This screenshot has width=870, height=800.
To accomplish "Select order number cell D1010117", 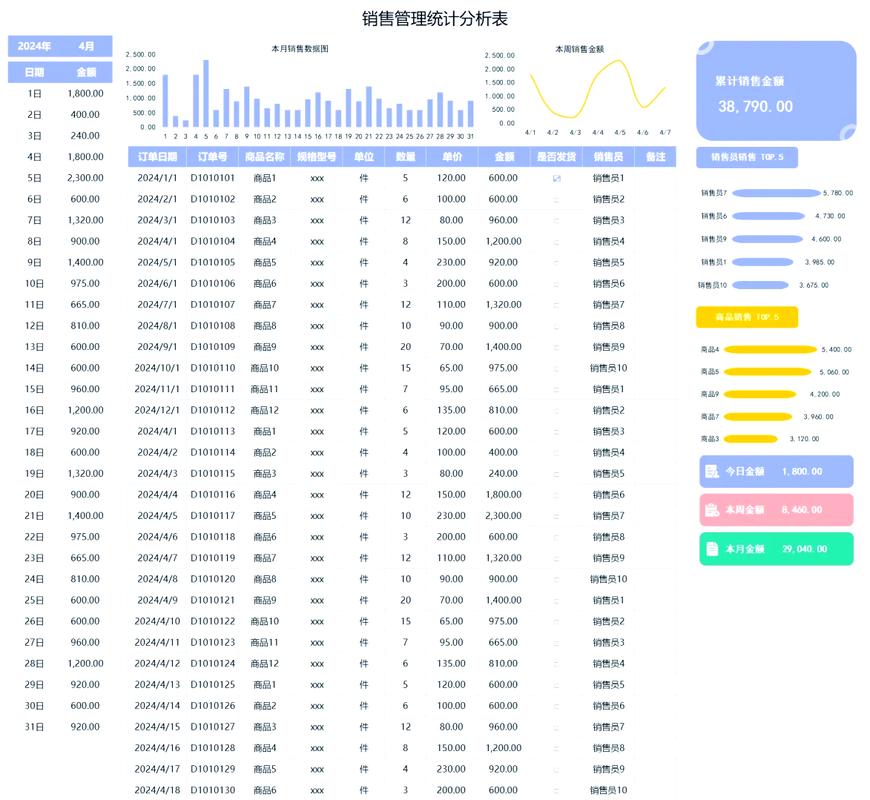I will tap(213, 515).
